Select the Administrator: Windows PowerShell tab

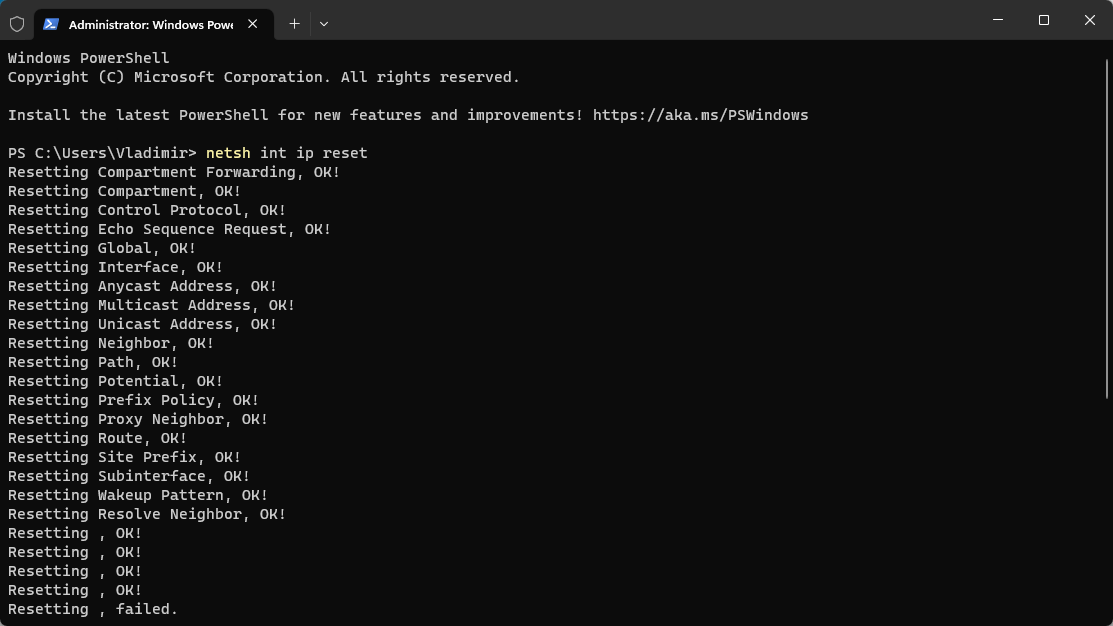(150, 24)
